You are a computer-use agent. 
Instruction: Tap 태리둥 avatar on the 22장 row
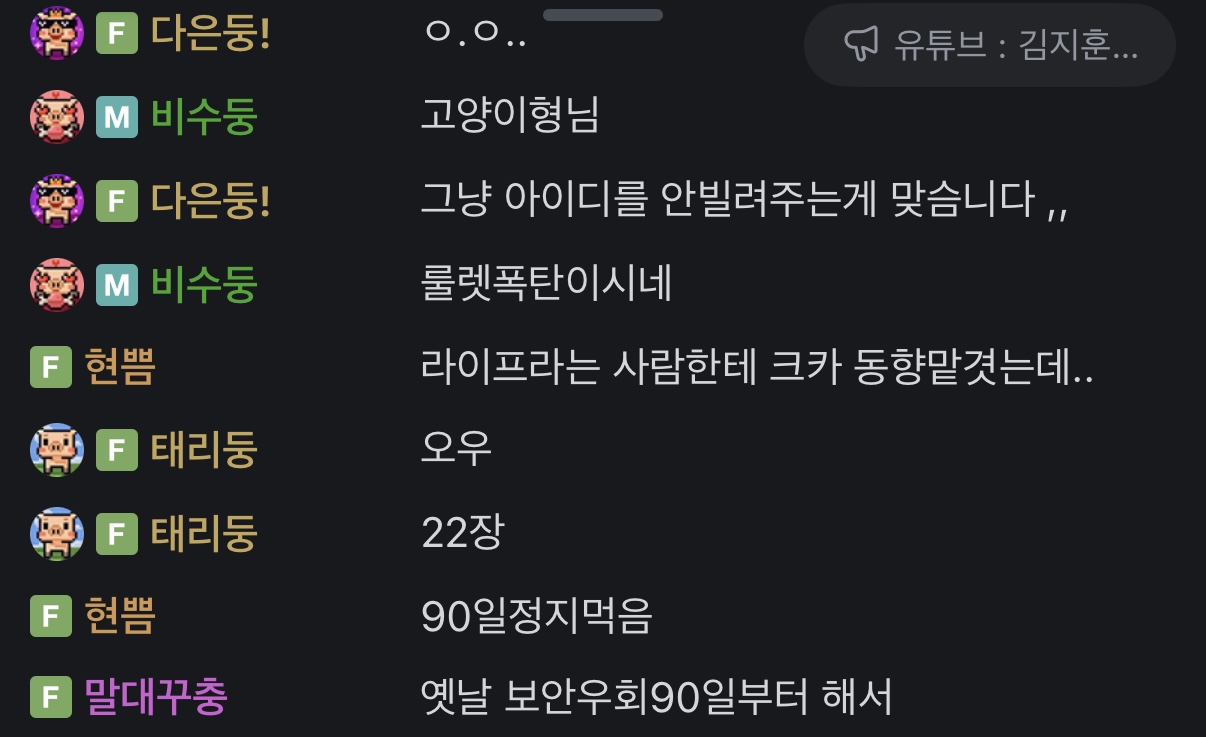point(57,534)
